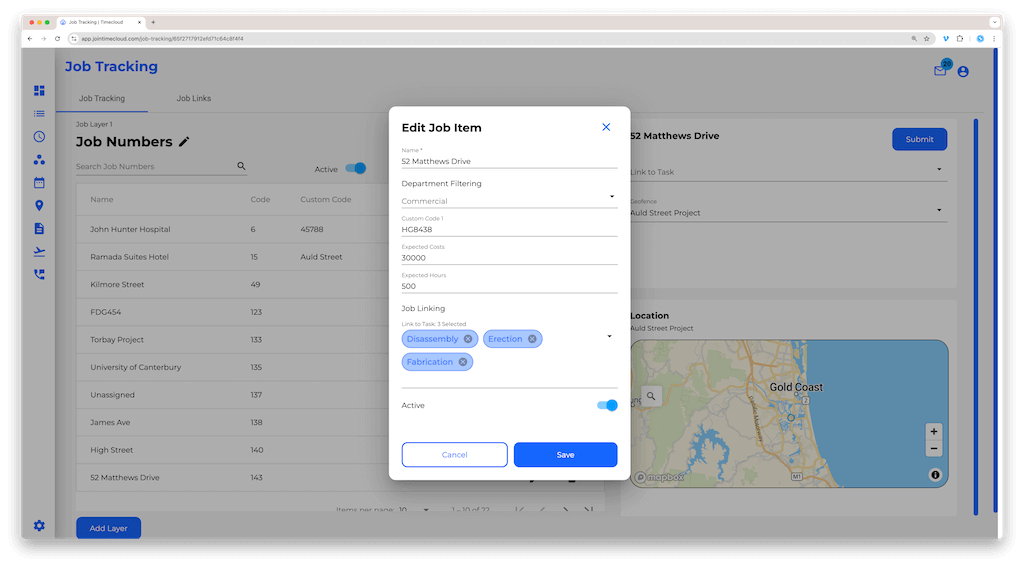Viewport: 1024px width, 567px height.
Task: Open the clock timesheet sidebar icon
Action: tap(39, 137)
